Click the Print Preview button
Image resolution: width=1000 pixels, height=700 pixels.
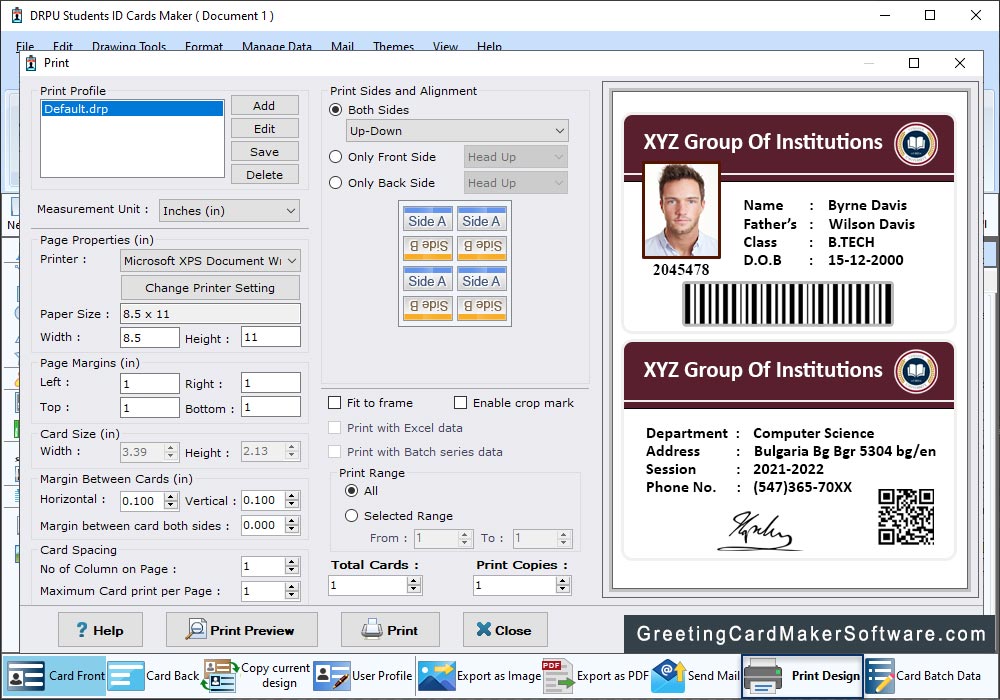click(x=242, y=630)
